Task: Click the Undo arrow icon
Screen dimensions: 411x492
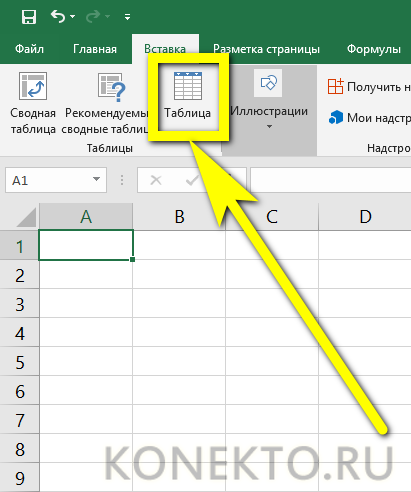Action: pyautogui.click(x=58, y=16)
